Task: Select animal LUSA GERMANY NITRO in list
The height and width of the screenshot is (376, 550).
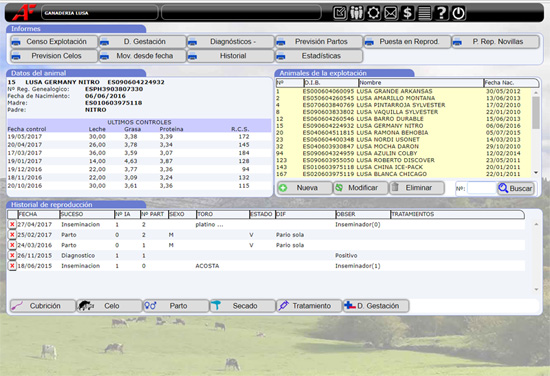Action: click(x=404, y=126)
